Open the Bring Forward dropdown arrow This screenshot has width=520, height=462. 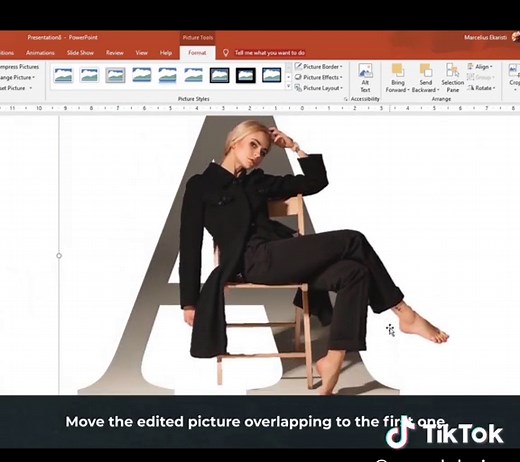(x=408, y=90)
